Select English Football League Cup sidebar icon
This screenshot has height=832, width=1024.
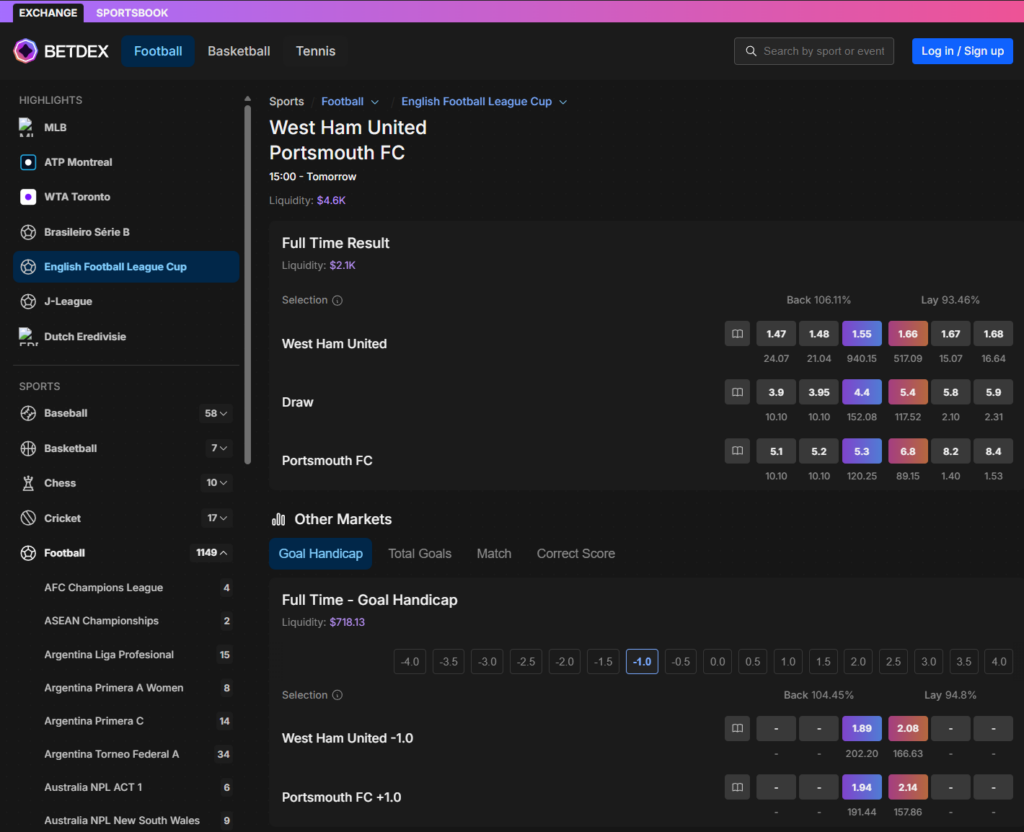[28, 266]
